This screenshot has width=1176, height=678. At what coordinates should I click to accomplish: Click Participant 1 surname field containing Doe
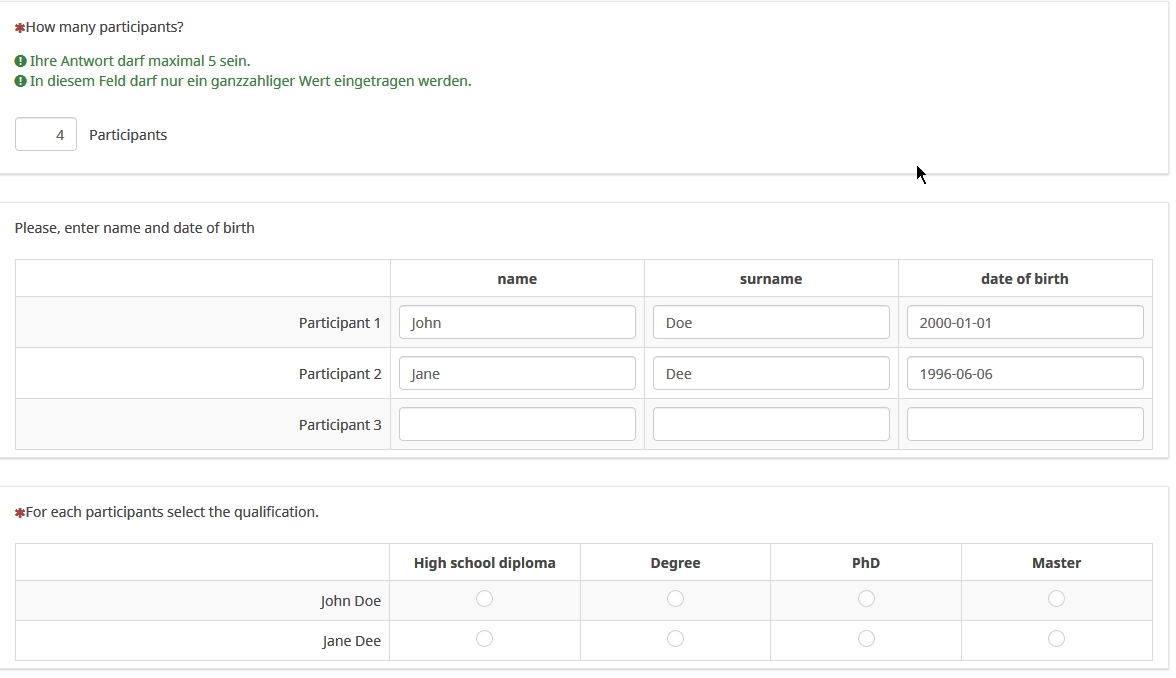771,323
